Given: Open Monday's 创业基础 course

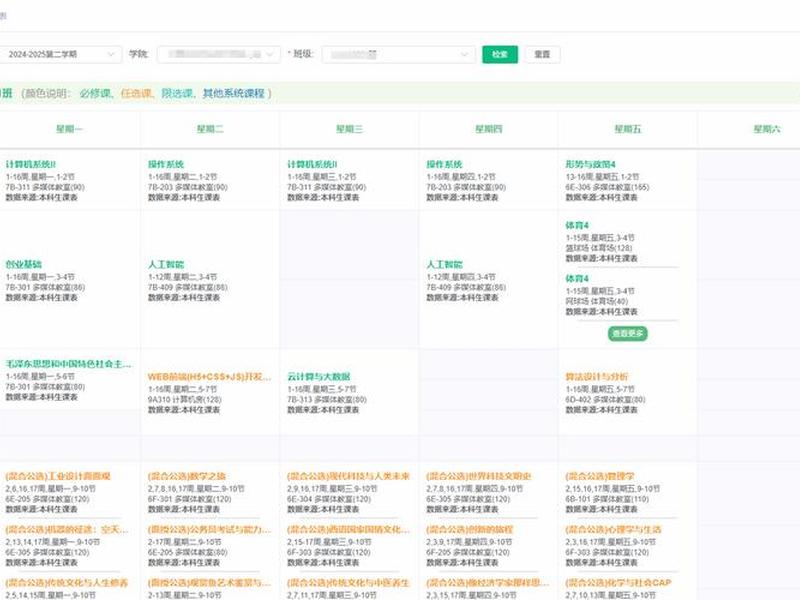Looking at the screenshot, I should [23, 264].
